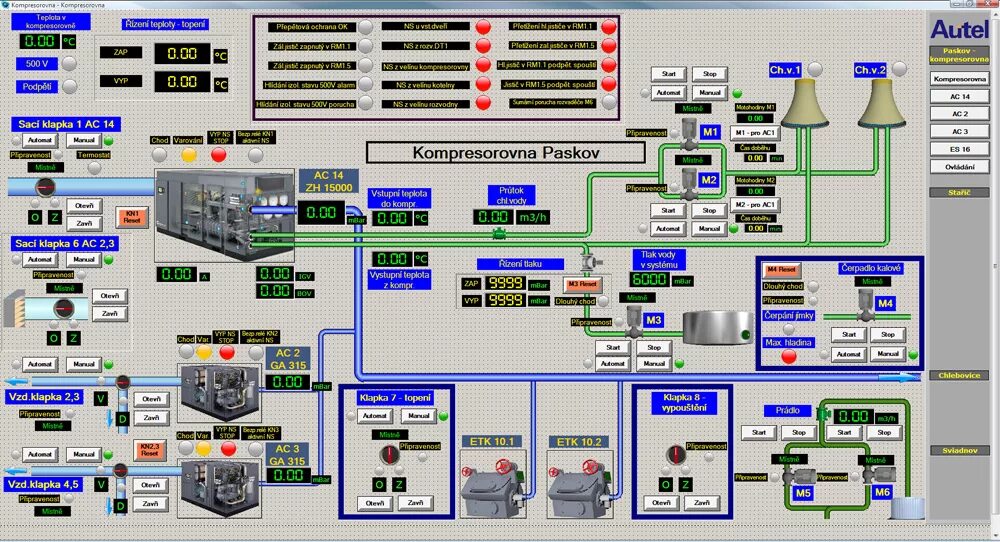Click the Sací klapka 1 damper symbol
Screen dimensions: 1000x542
pos(45,187)
